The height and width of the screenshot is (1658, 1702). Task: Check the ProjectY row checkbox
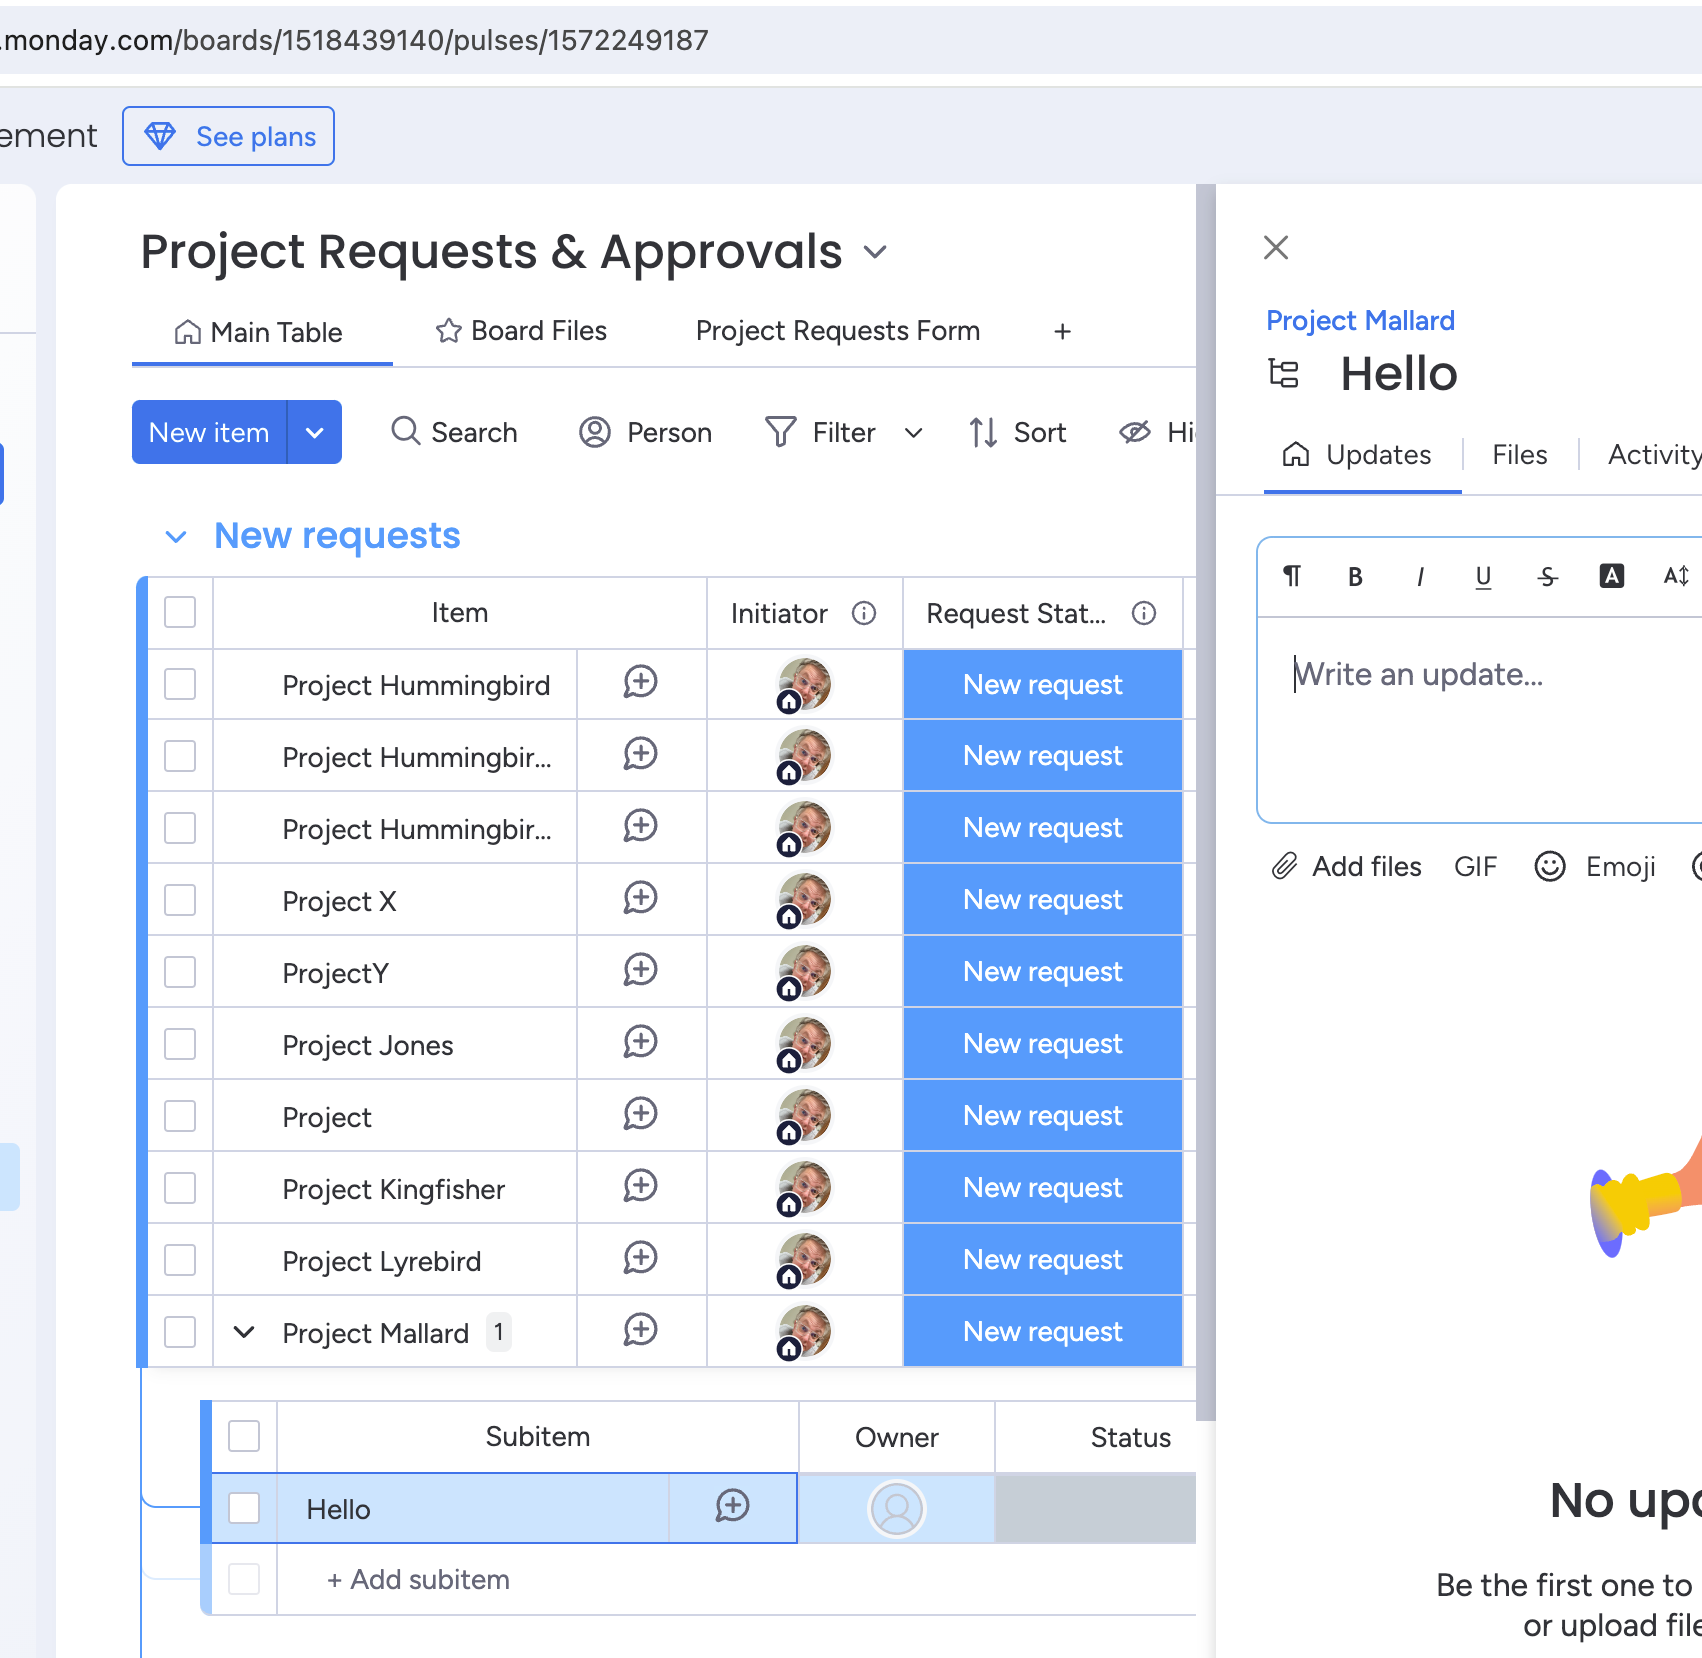[x=180, y=972]
